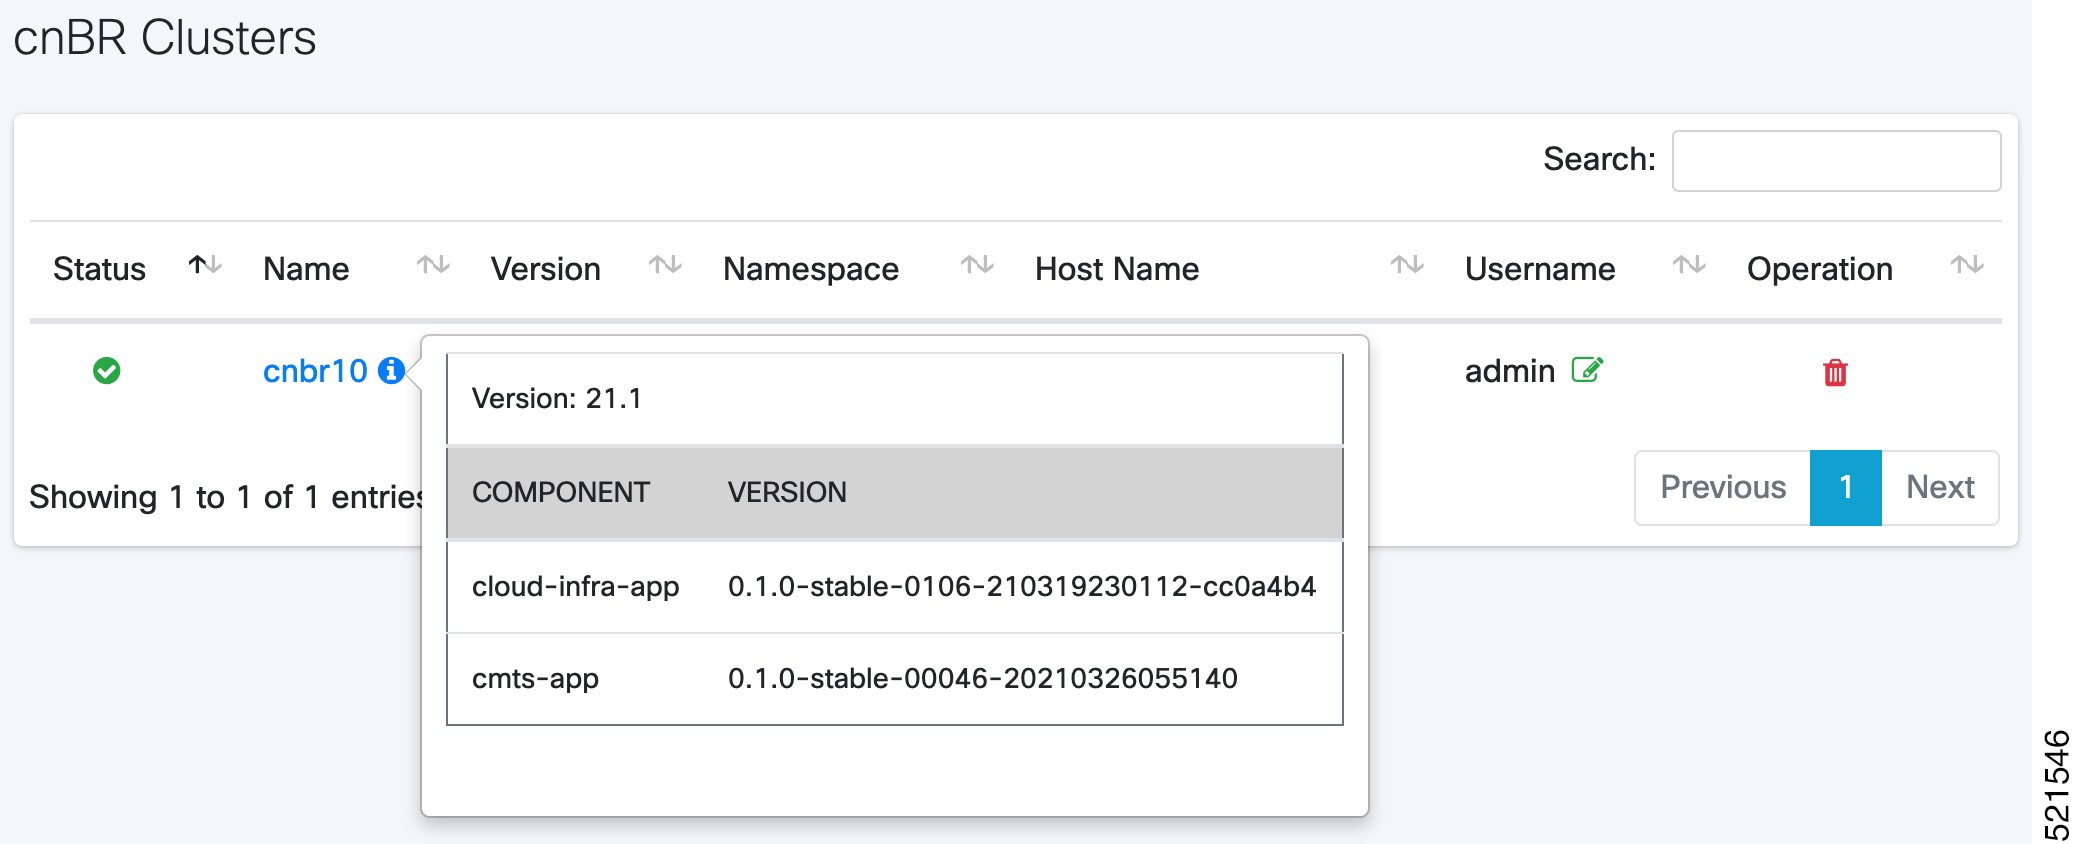Click the Namespace column header label
This screenshot has width=2073, height=844.
coord(811,269)
